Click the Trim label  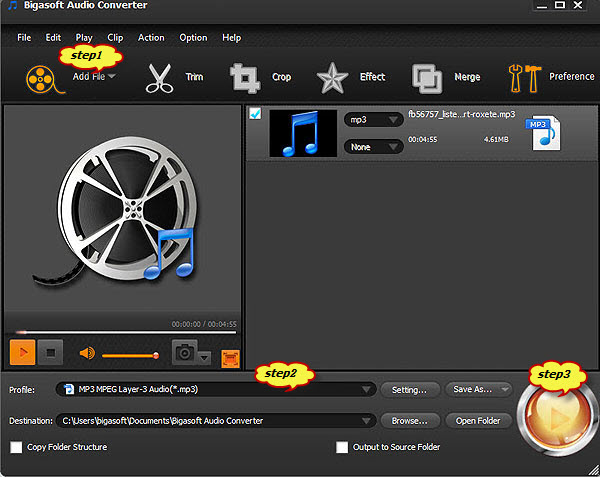pos(194,77)
